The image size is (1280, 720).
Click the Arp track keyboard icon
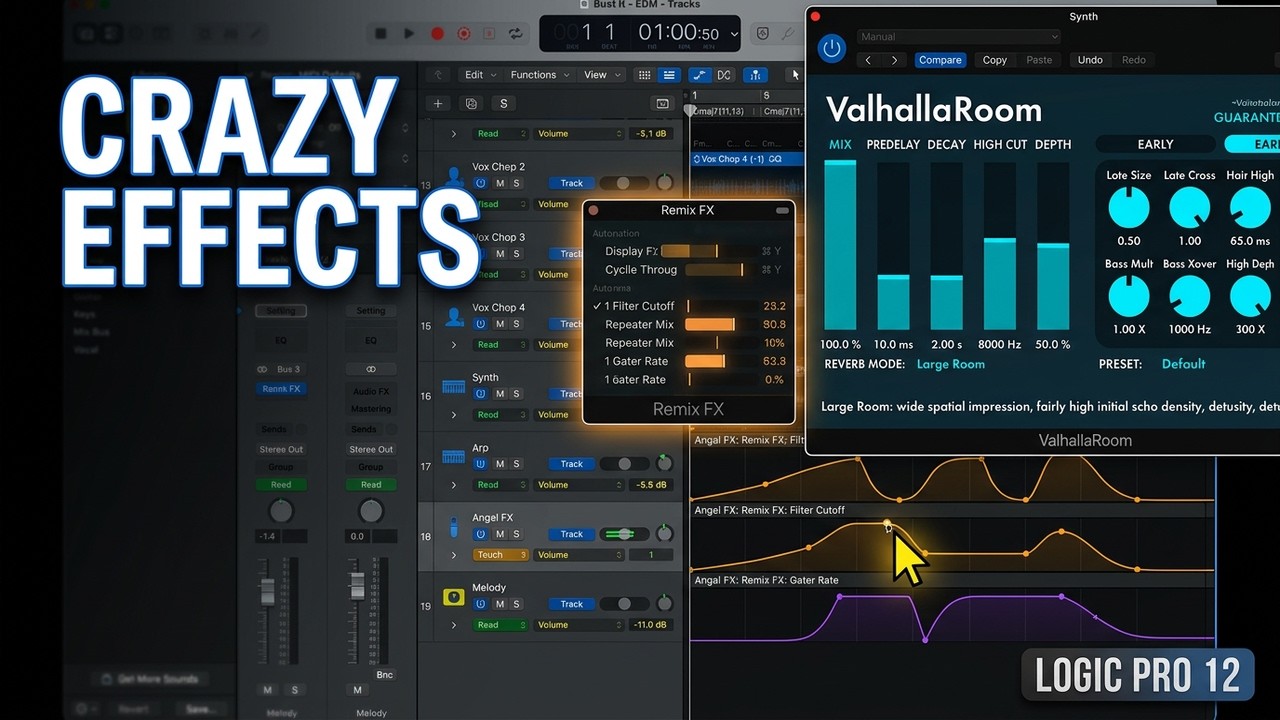[454, 457]
